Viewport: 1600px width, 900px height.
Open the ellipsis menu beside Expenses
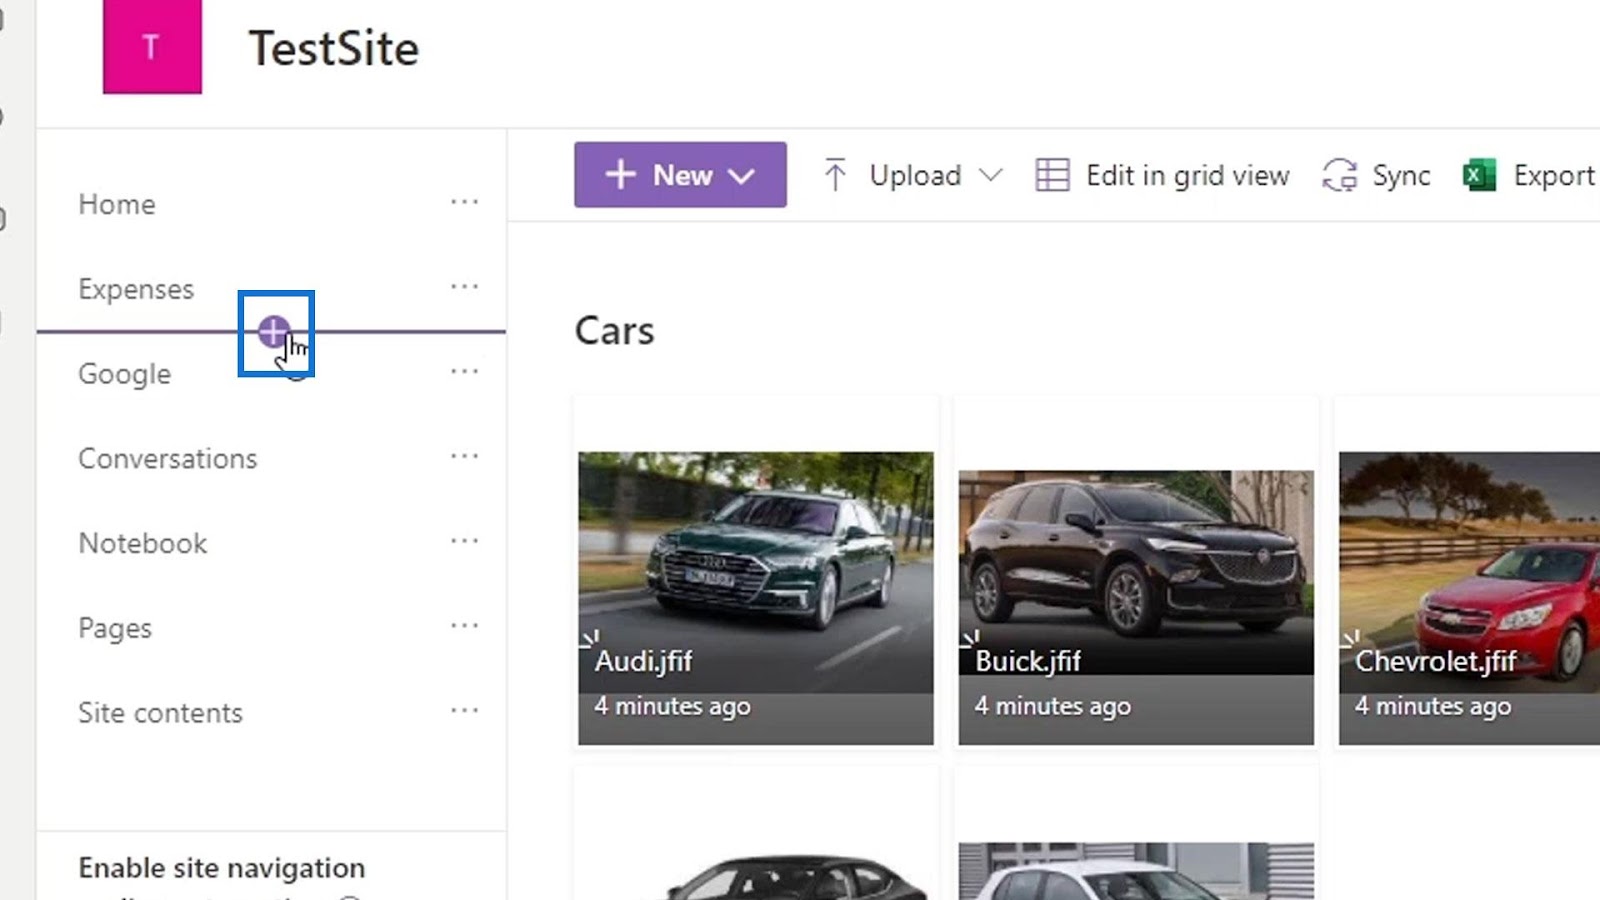pos(464,287)
